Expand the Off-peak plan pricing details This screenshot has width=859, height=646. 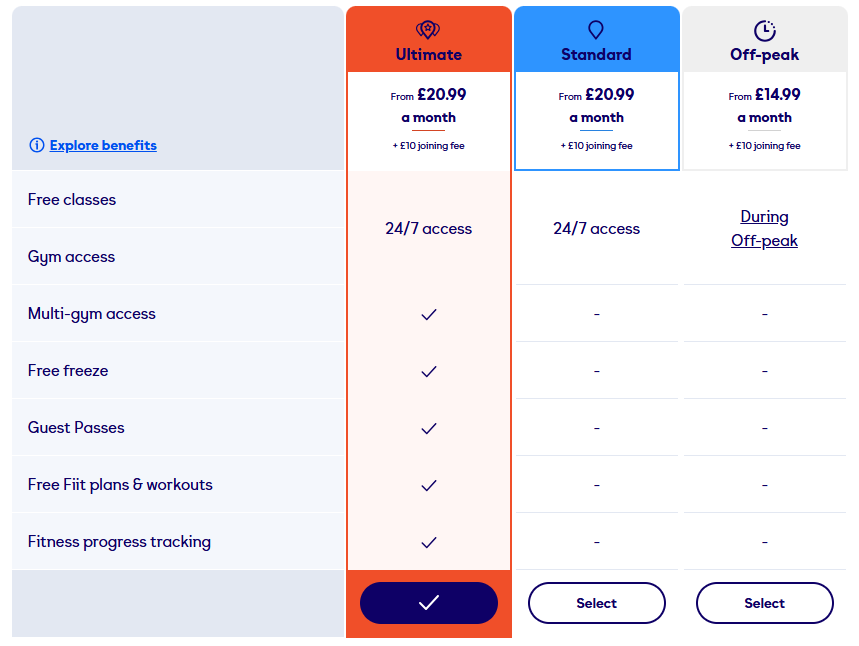click(764, 118)
